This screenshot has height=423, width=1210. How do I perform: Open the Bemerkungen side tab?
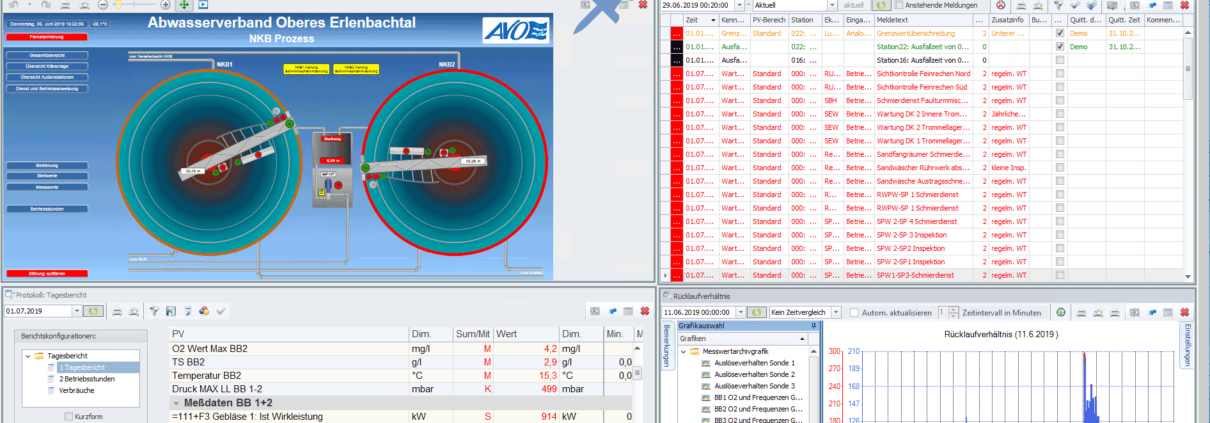point(668,346)
